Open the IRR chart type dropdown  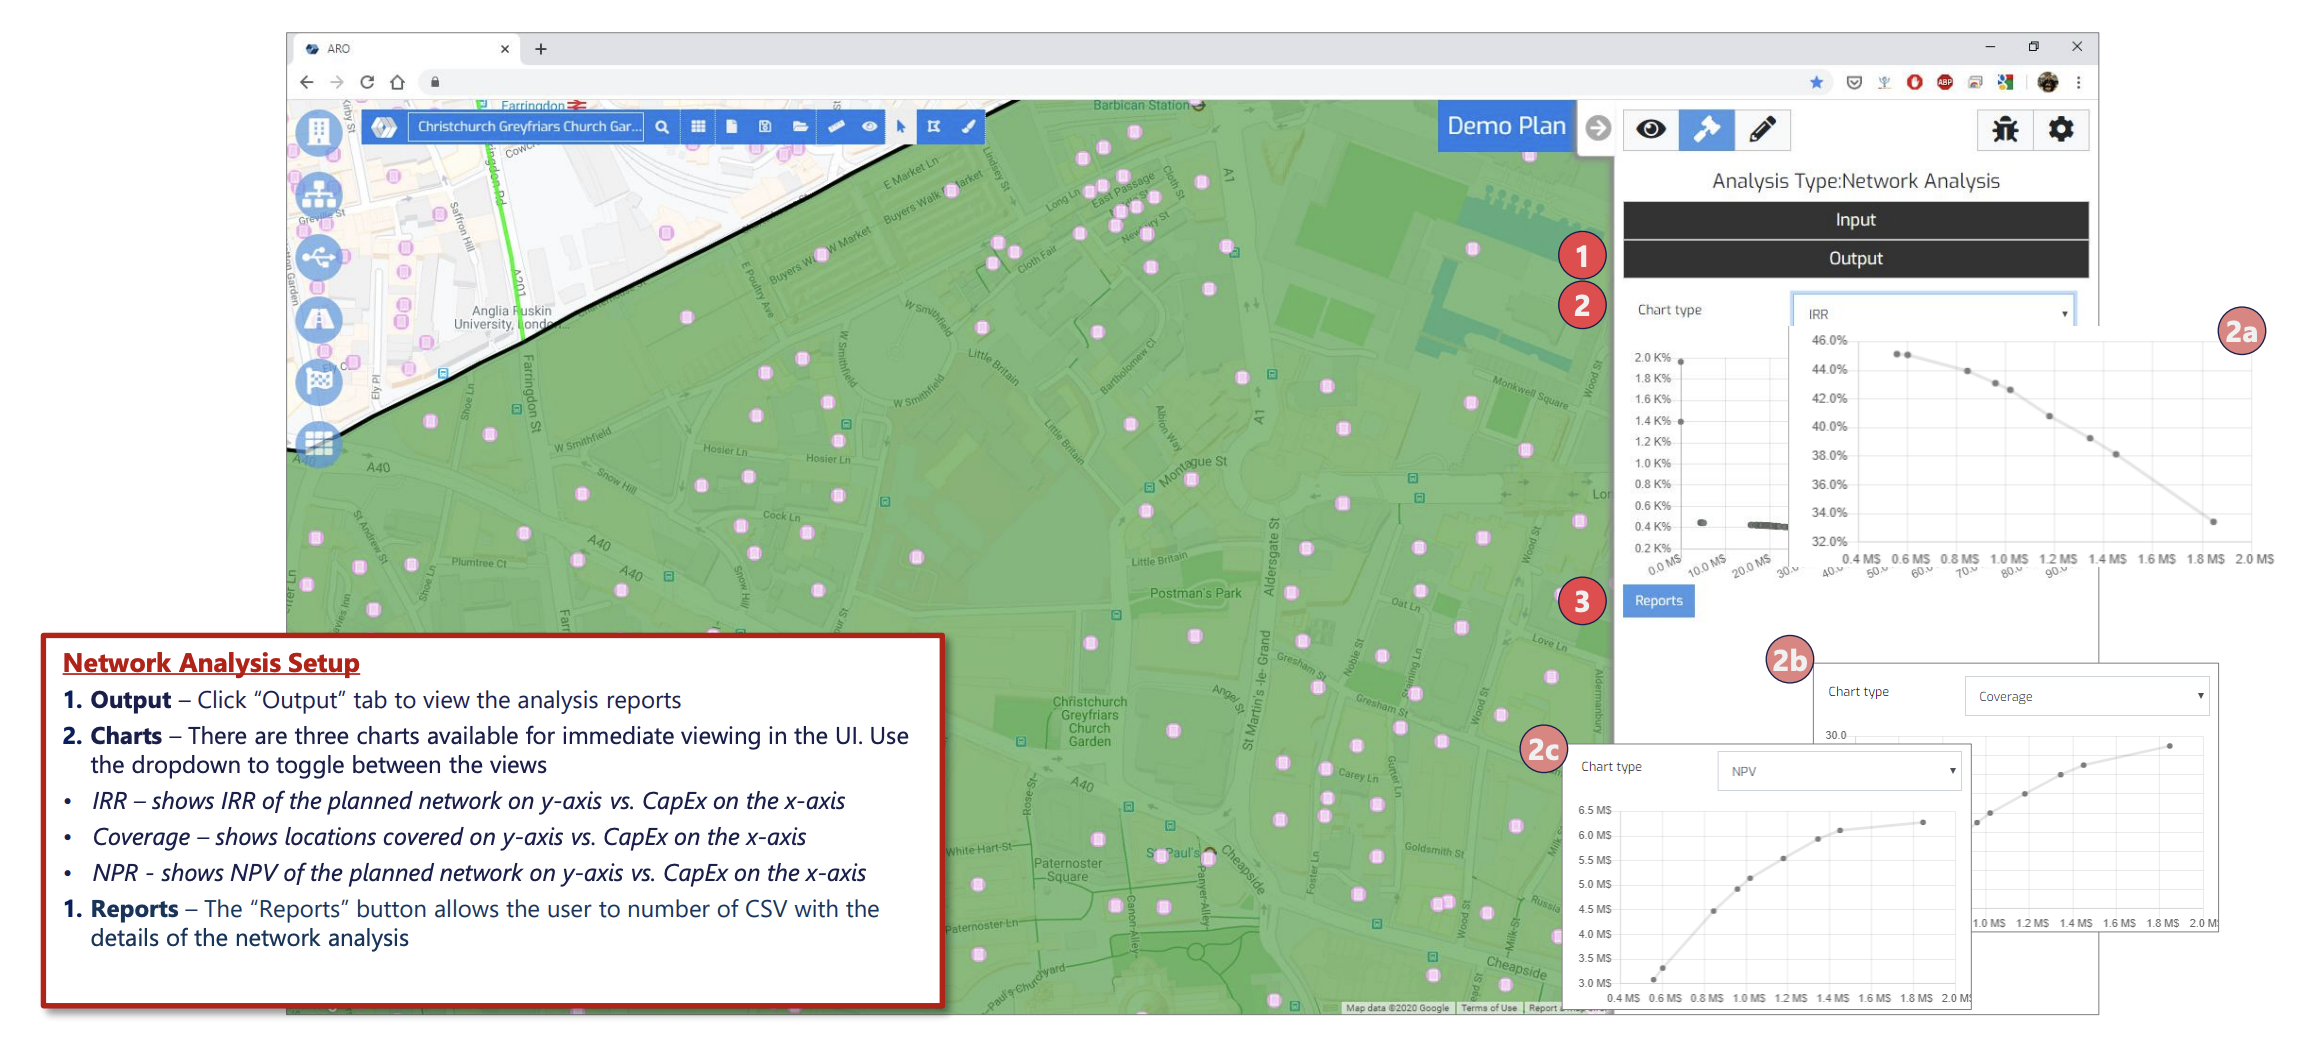pos(1933,313)
